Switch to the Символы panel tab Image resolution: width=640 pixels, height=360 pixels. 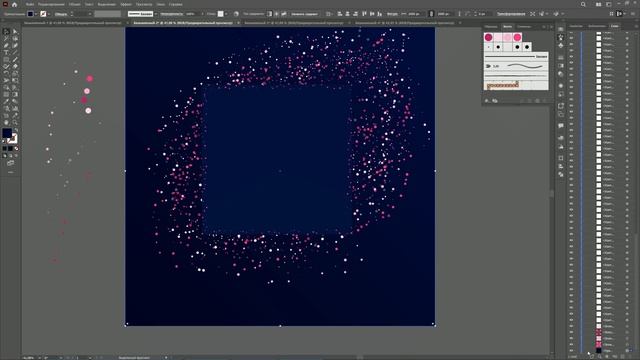point(524,27)
